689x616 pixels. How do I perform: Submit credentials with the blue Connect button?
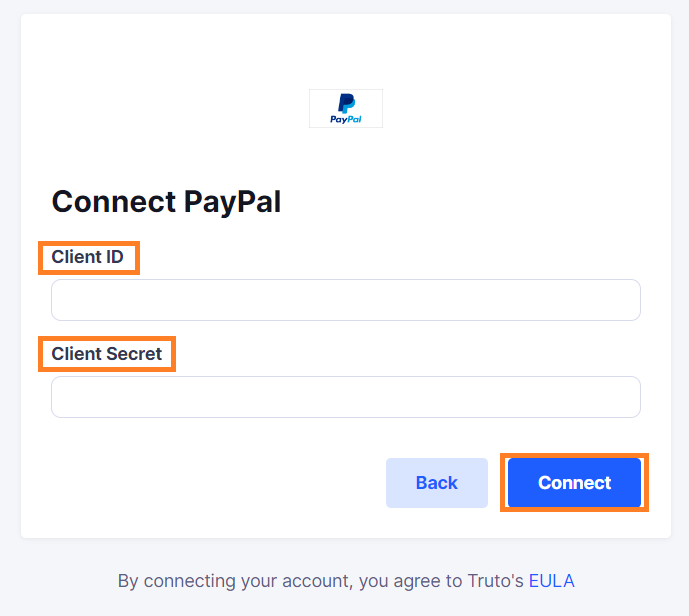click(x=574, y=482)
